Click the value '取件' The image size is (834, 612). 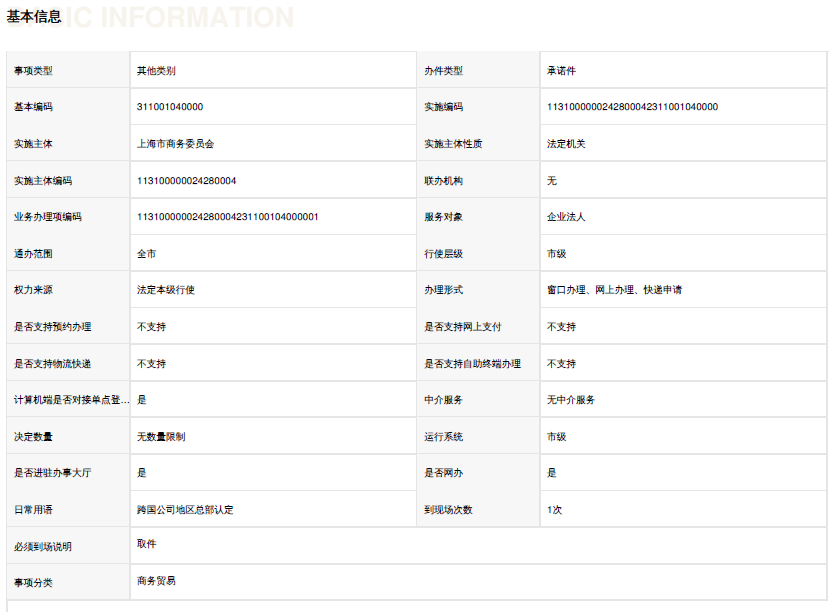[x=146, y=543]
